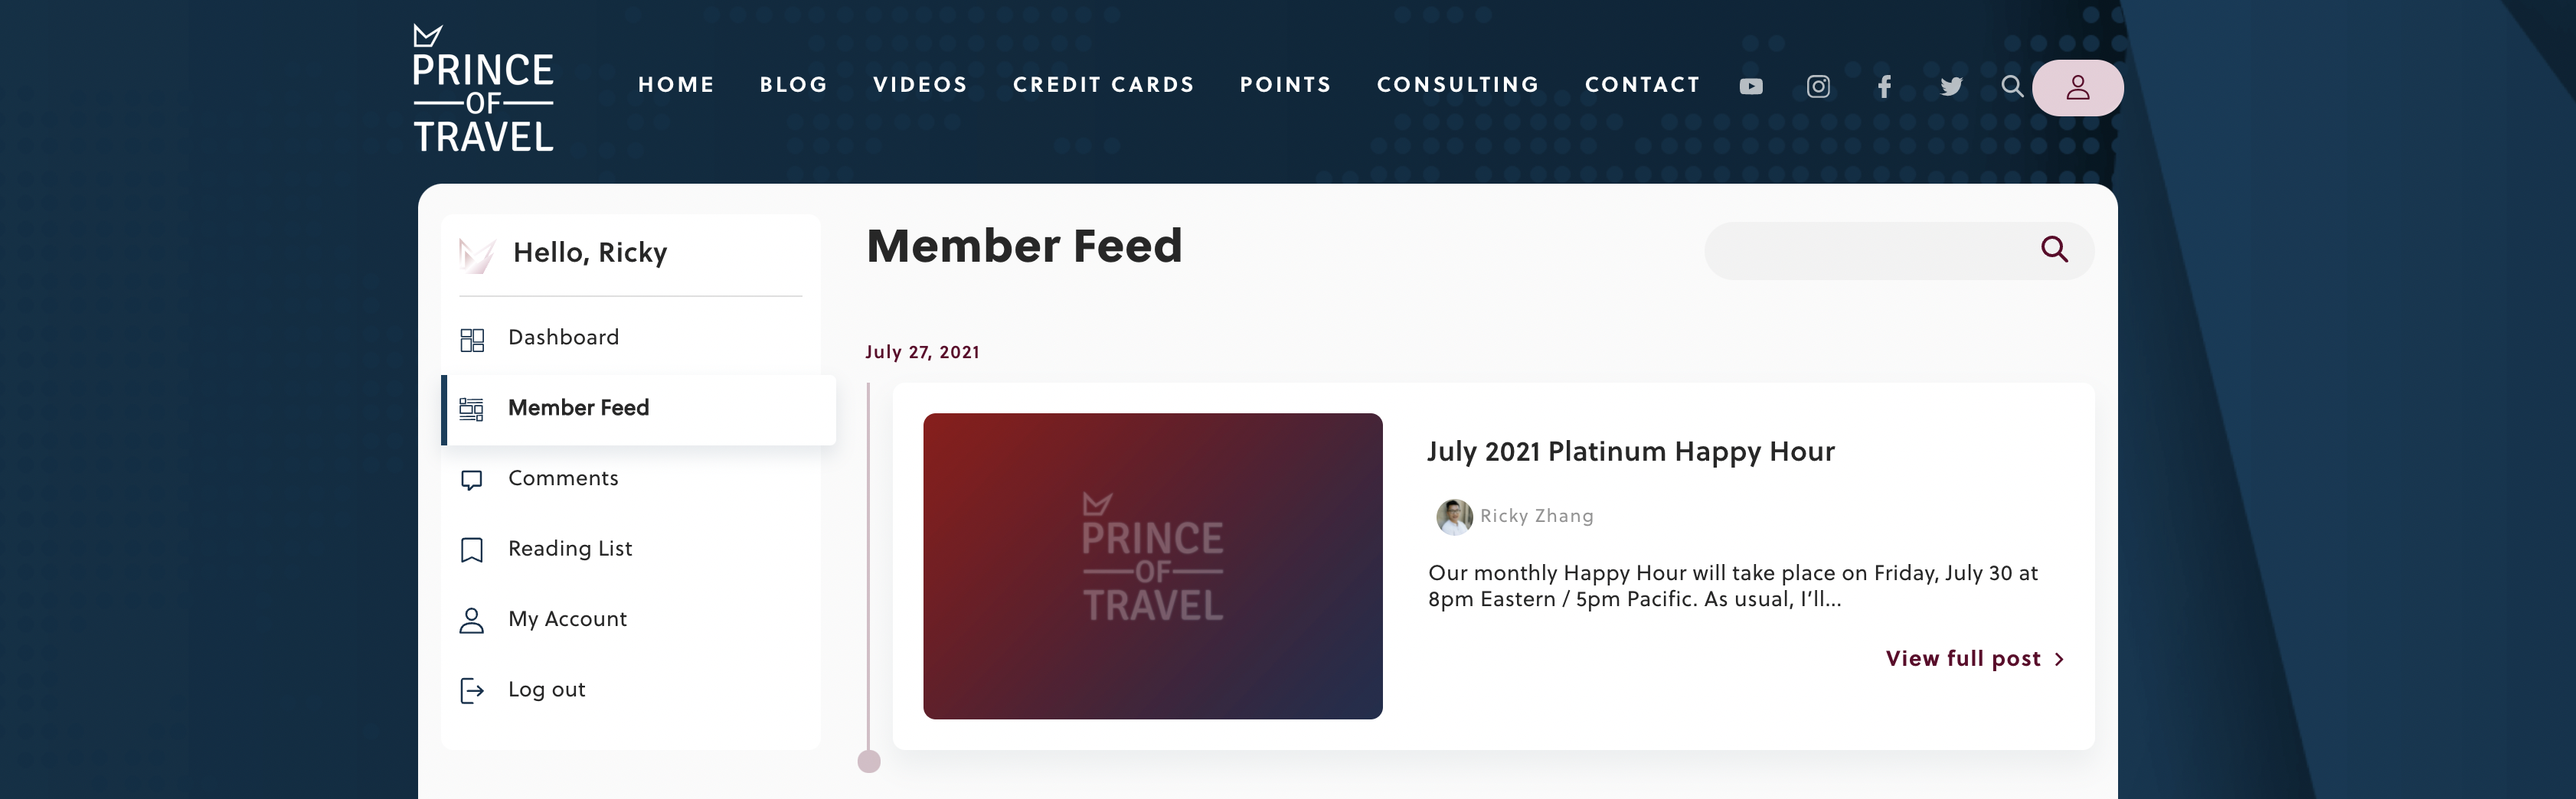Click the header search magnifier icon

click(x=2012, y=87)
